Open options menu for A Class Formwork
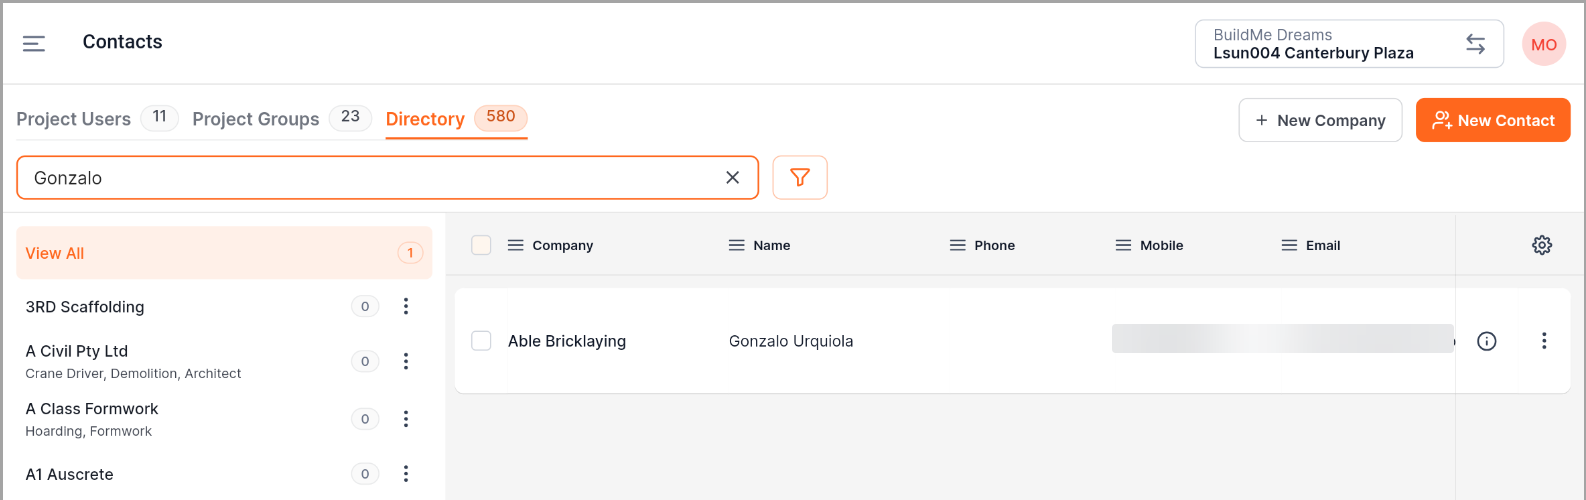 click(x=406, y=419)
